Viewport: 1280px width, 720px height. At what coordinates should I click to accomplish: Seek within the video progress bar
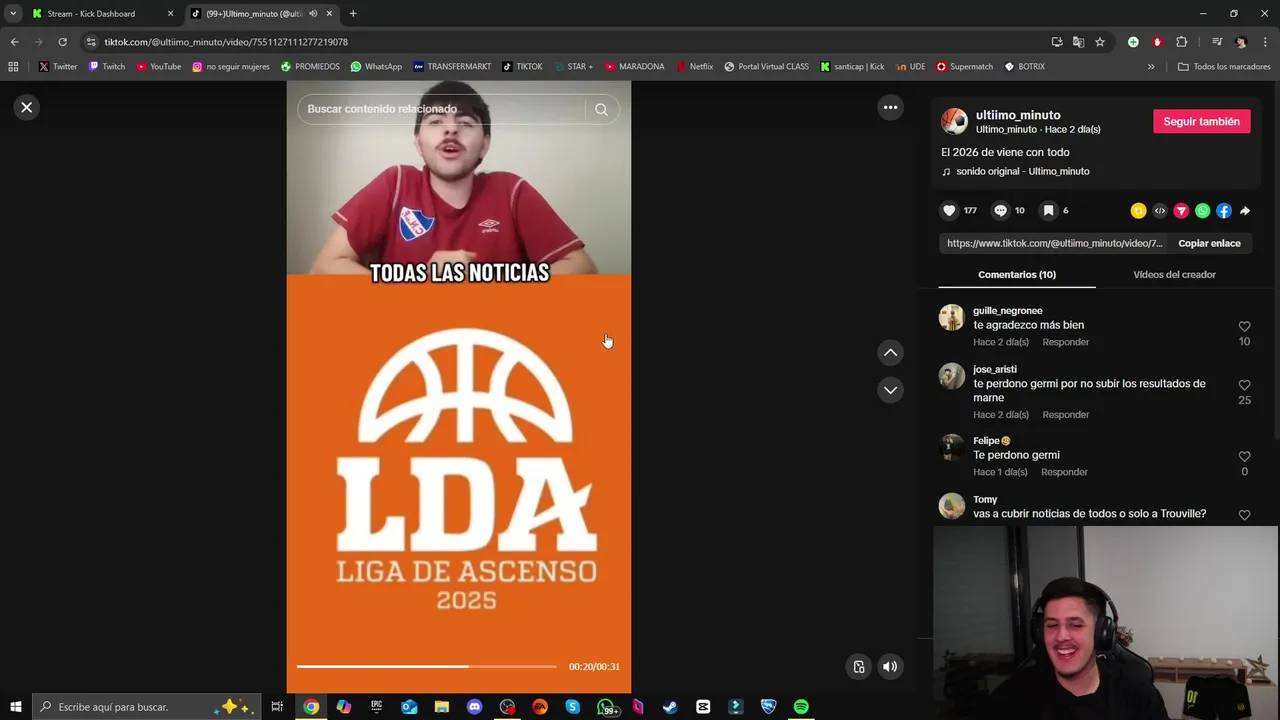426,666
